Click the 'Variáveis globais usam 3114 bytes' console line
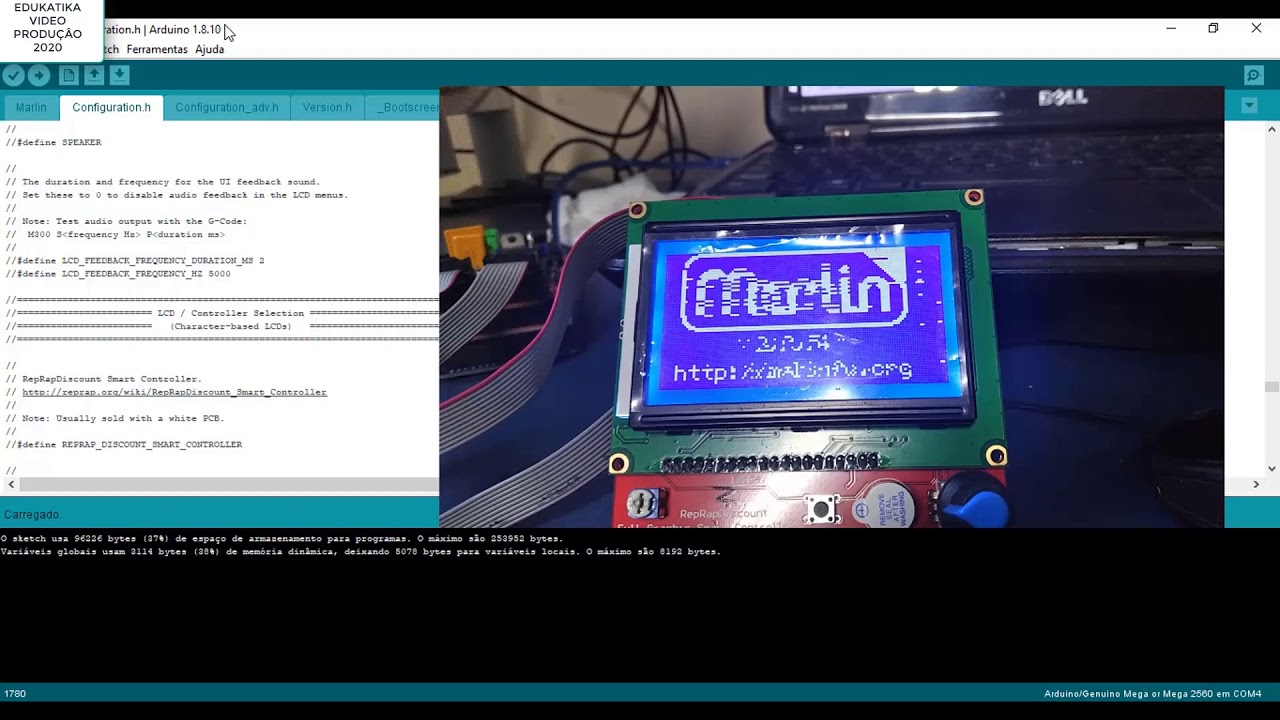 click(x=360, y=551)
